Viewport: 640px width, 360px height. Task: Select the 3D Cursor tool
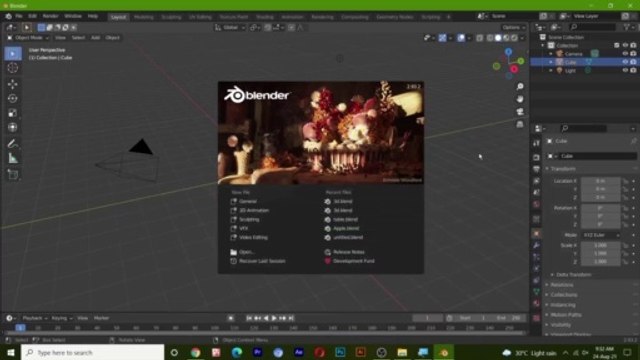[13, 68]
